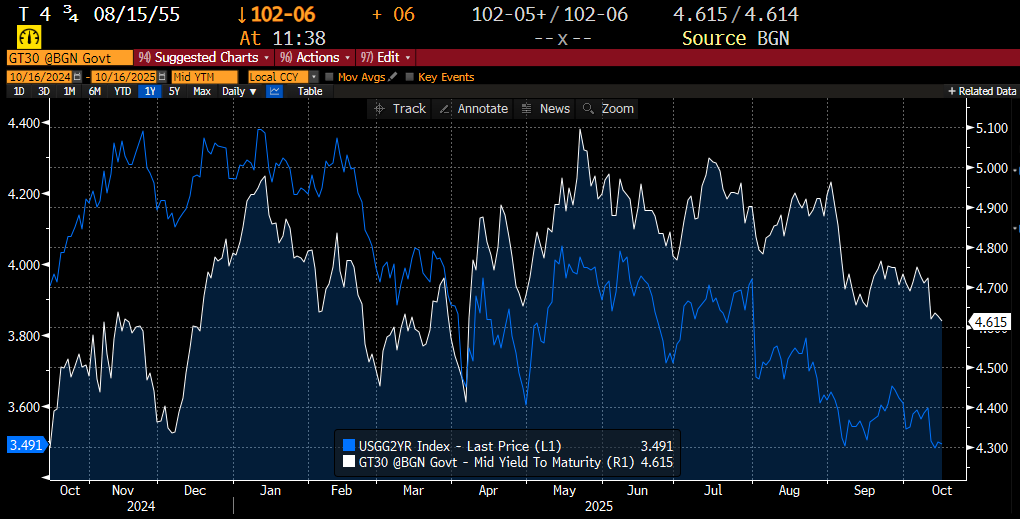1020x519 pixels.
Task: Activate the Zoom magnifier tool
Action: [x=608, y=108]
